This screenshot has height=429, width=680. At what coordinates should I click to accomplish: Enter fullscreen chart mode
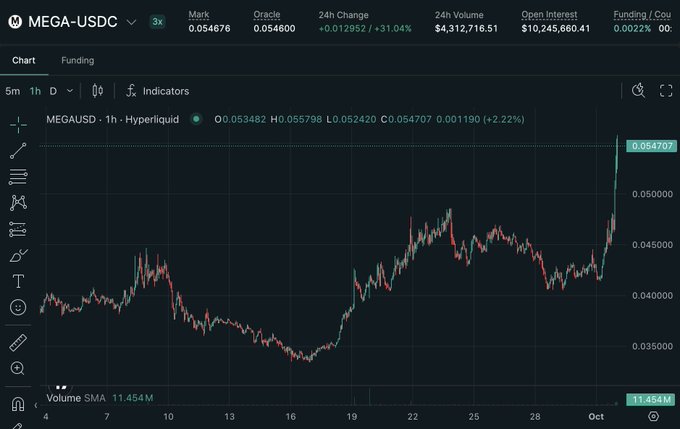(x=666, y=91)
